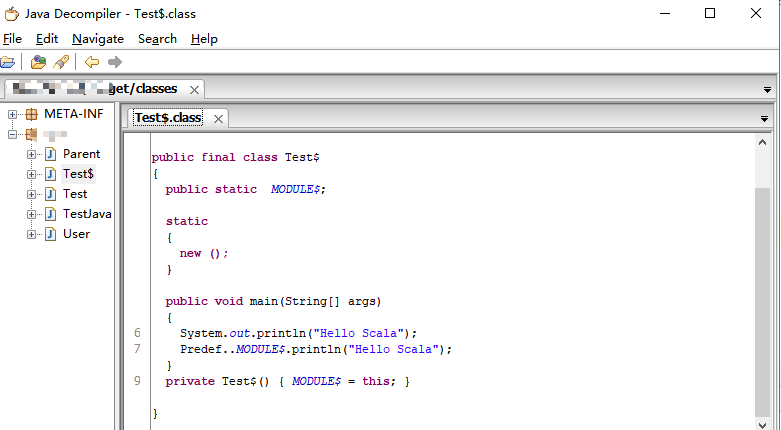The height and width of the screenshot is (430, 781).
Task: Click line number 9 in the gutter
Action: point(137,381)
